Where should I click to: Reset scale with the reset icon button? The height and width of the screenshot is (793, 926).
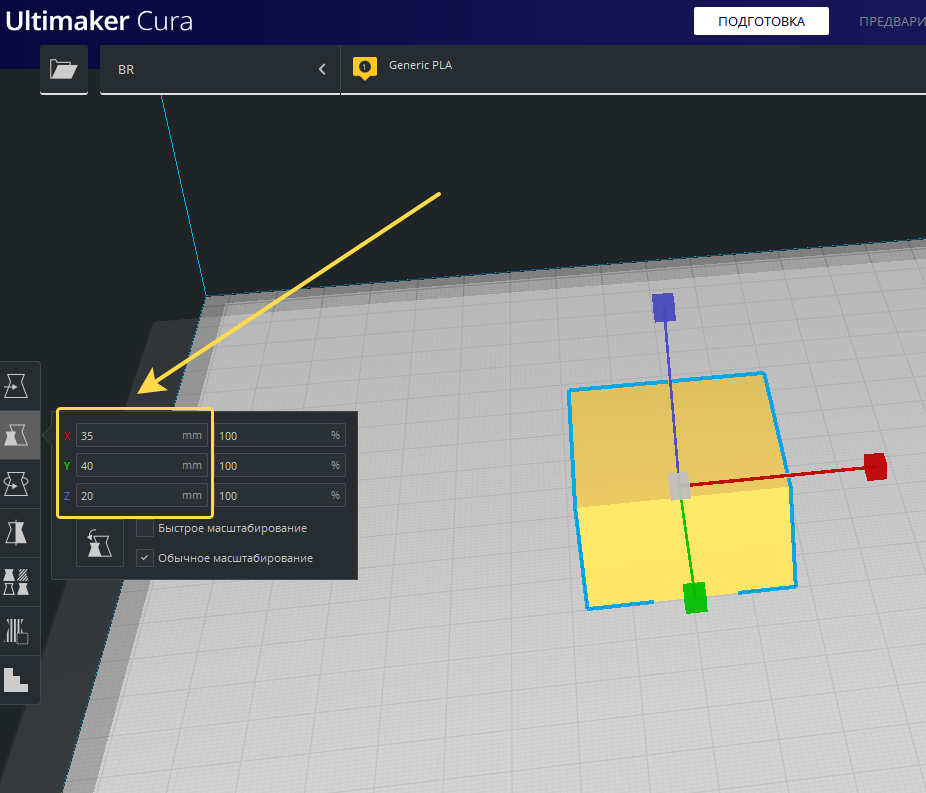click(100, 543)
